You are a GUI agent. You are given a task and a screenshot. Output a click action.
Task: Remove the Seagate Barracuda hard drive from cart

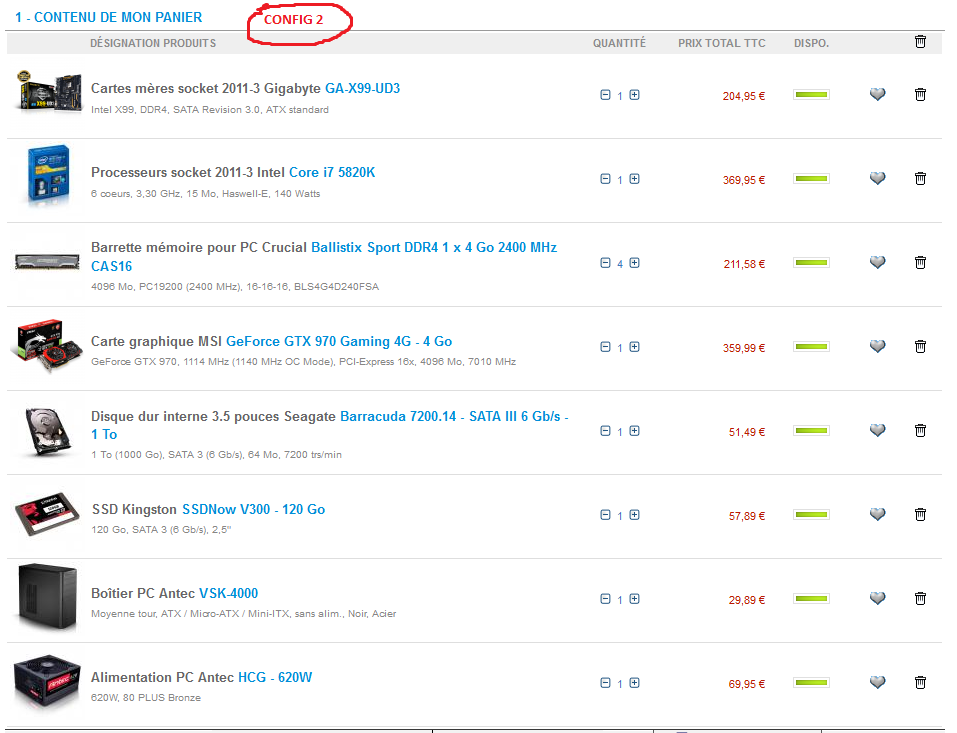pos(920,431)
